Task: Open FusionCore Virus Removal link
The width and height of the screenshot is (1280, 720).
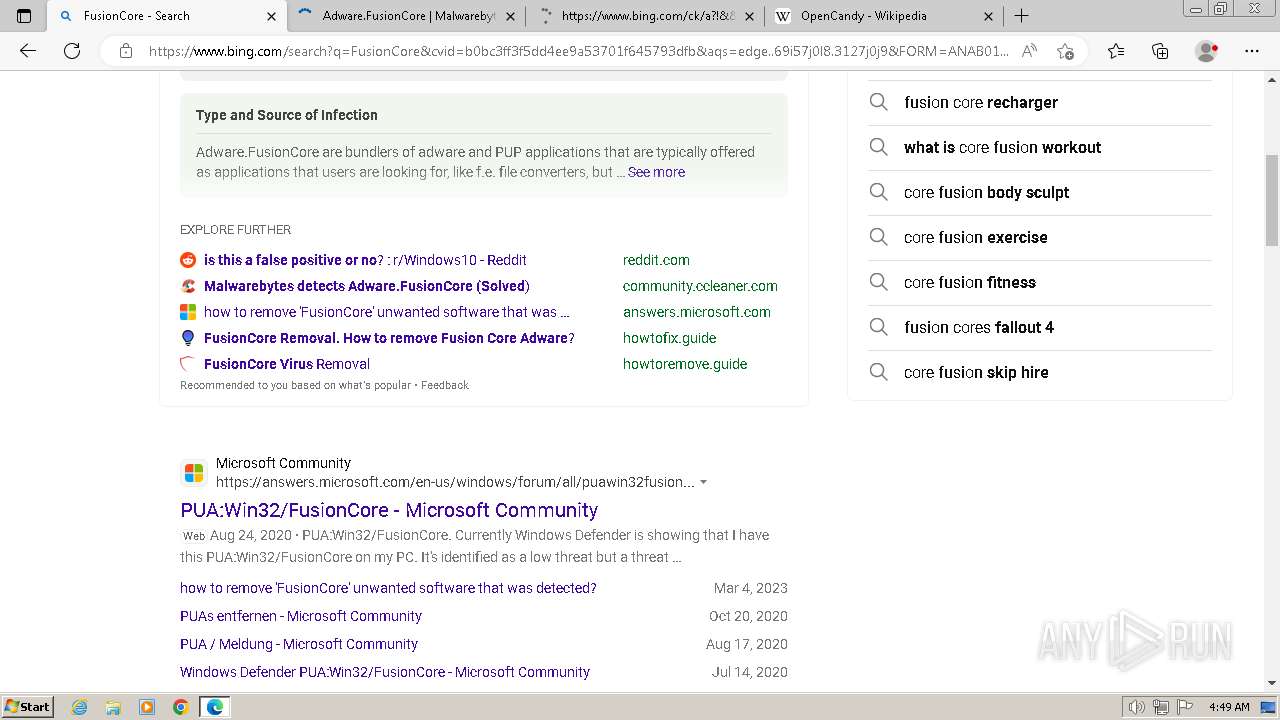Action: pos(287,364)
